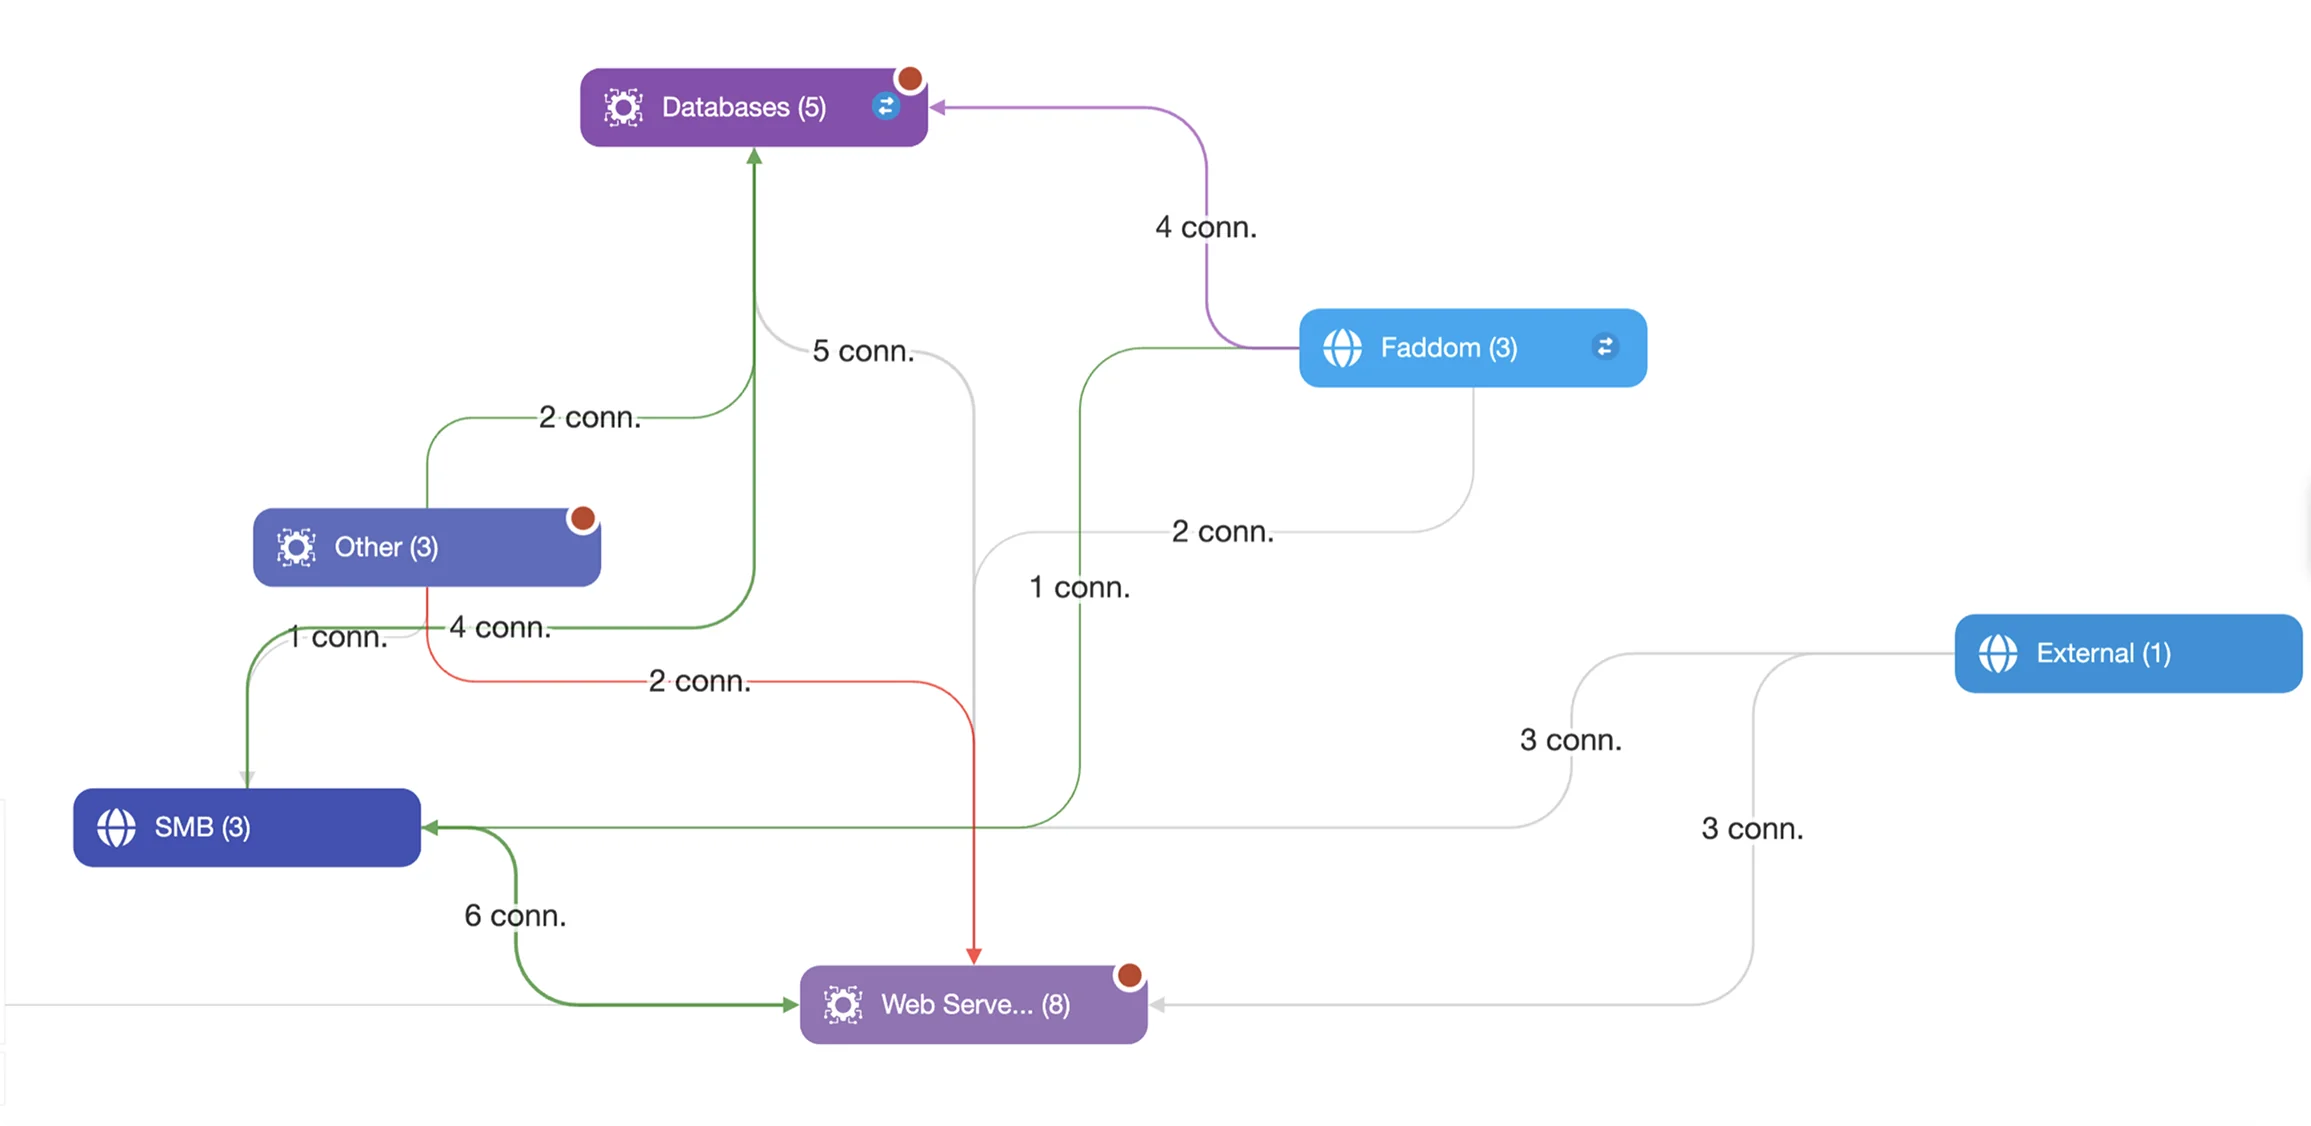This screenshot has height=1126, width=2311.
Task: Click the purple 4 conn. link label
Action: 1205,227
